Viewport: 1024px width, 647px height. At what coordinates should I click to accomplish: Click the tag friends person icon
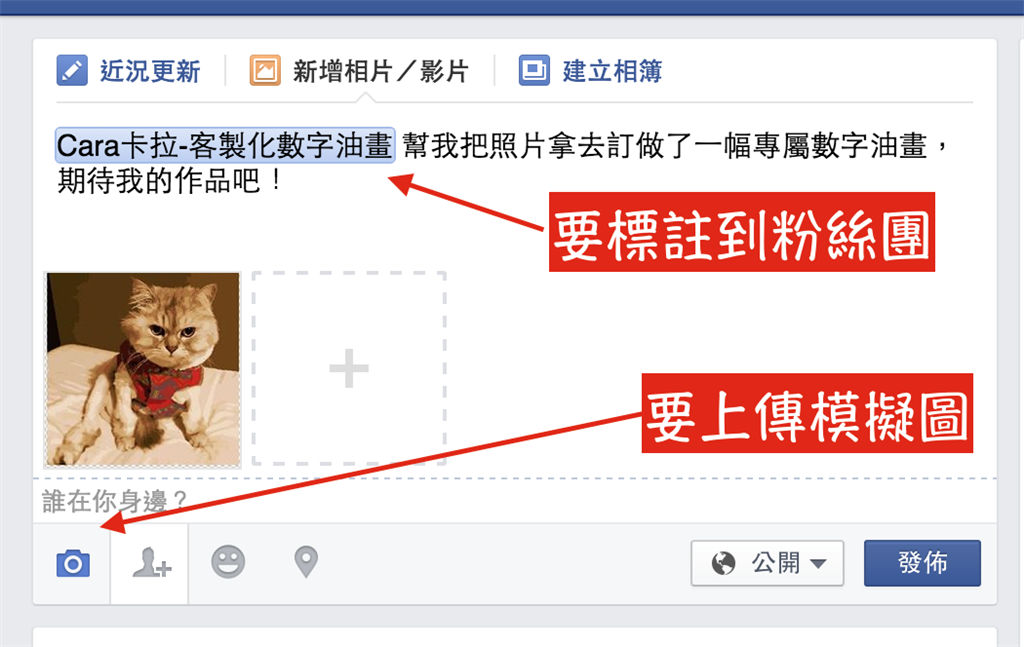151,562
